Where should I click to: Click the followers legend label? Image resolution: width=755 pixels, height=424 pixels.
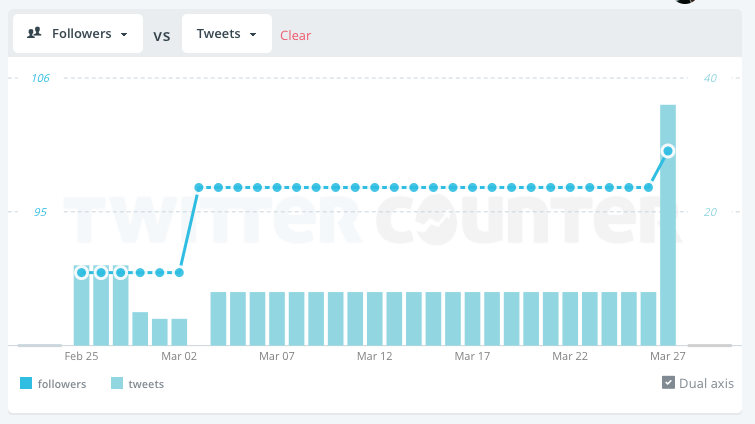tap(62, 383)
